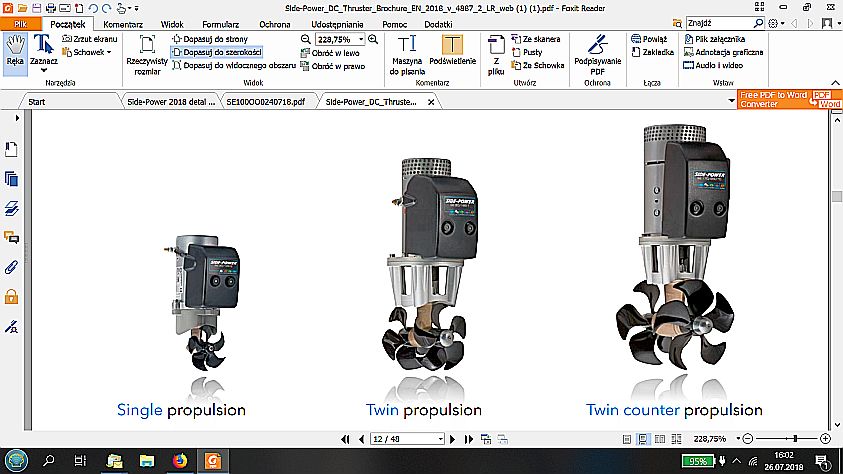Open the Dodatki ribbon tab

tap(438, 24)
